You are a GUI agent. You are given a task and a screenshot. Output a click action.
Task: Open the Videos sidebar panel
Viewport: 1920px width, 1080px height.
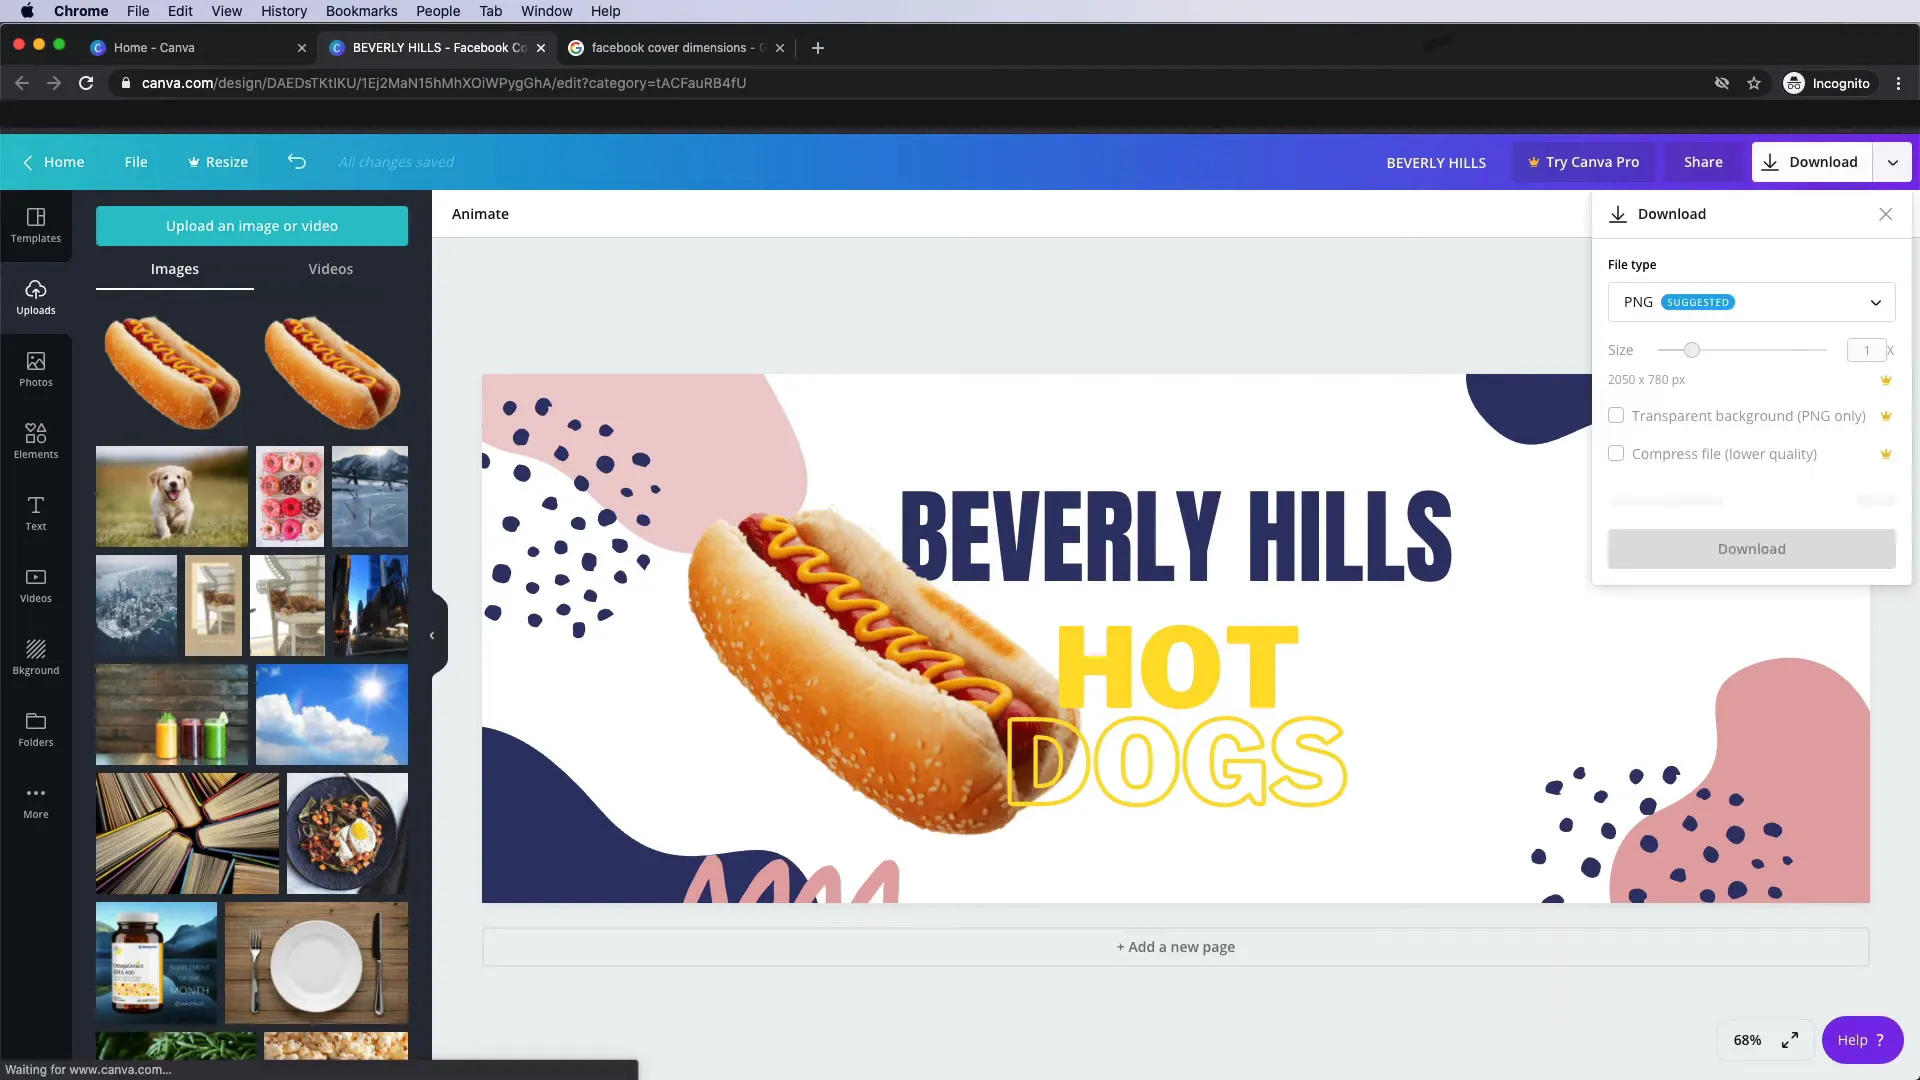36,586
